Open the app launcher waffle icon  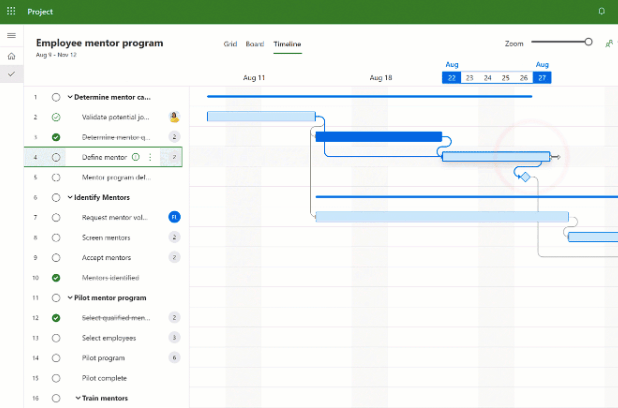[x=11, y=10]
